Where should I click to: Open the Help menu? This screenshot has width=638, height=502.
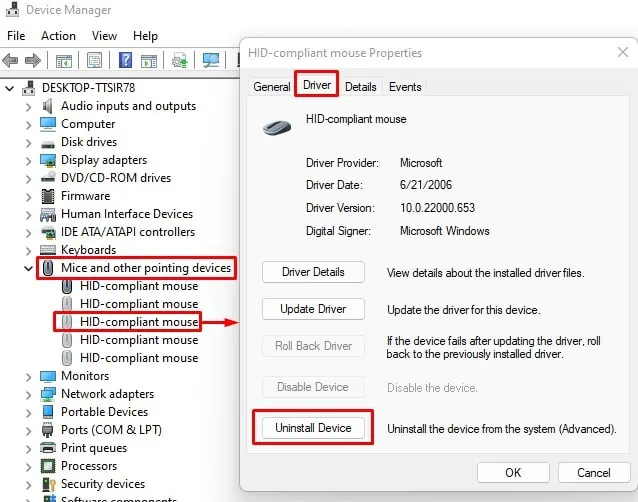click(145, 36)
